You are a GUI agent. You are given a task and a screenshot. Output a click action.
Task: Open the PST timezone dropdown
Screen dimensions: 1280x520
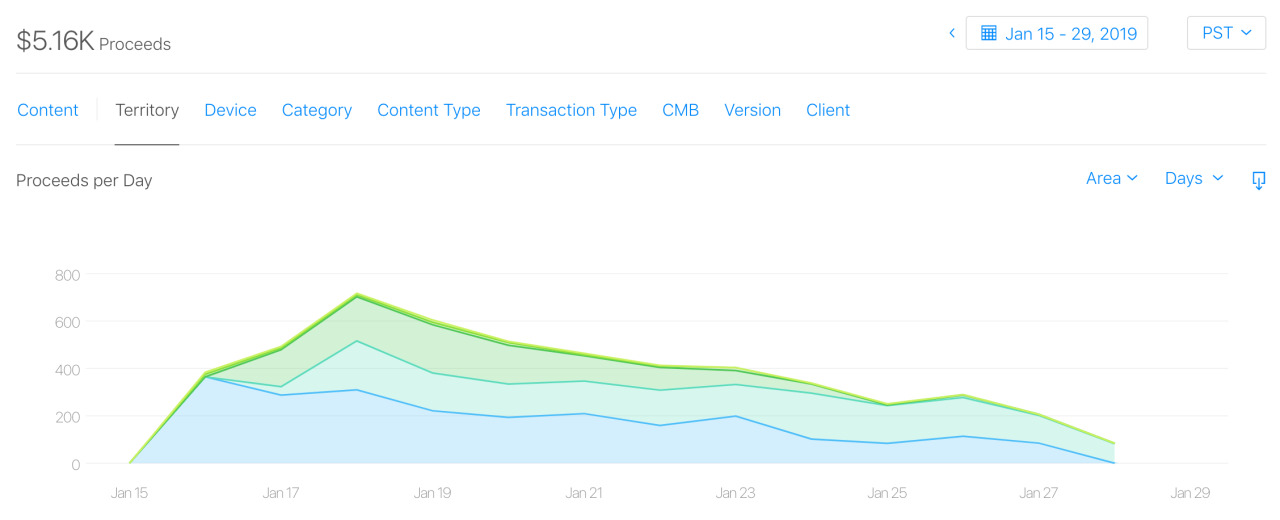1226,33
